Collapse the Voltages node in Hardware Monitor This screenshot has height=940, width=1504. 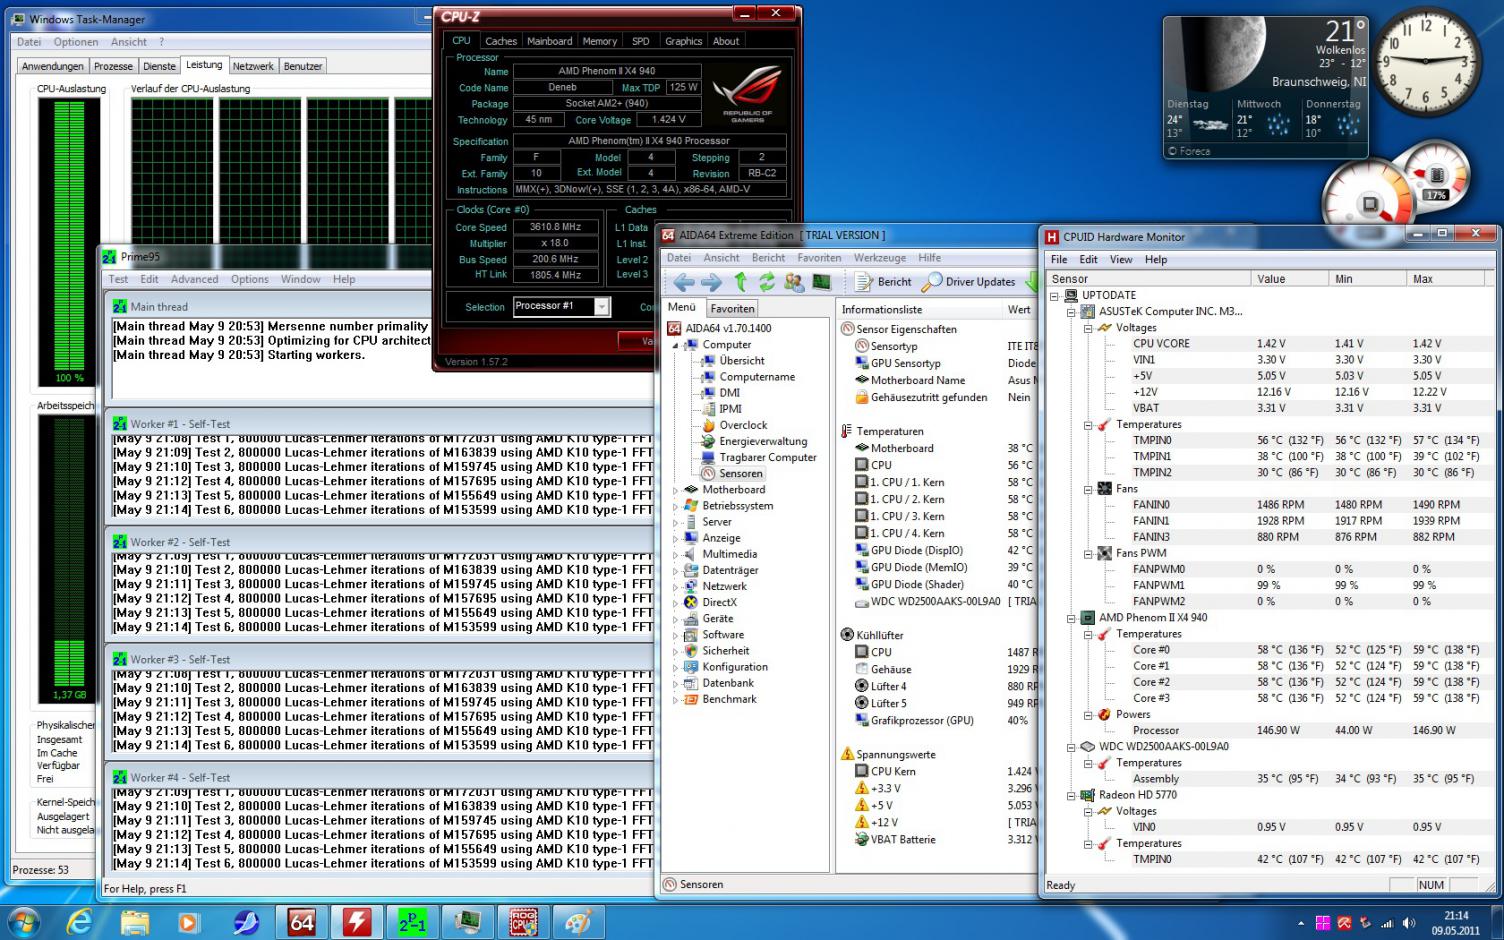pos(1088,328)
